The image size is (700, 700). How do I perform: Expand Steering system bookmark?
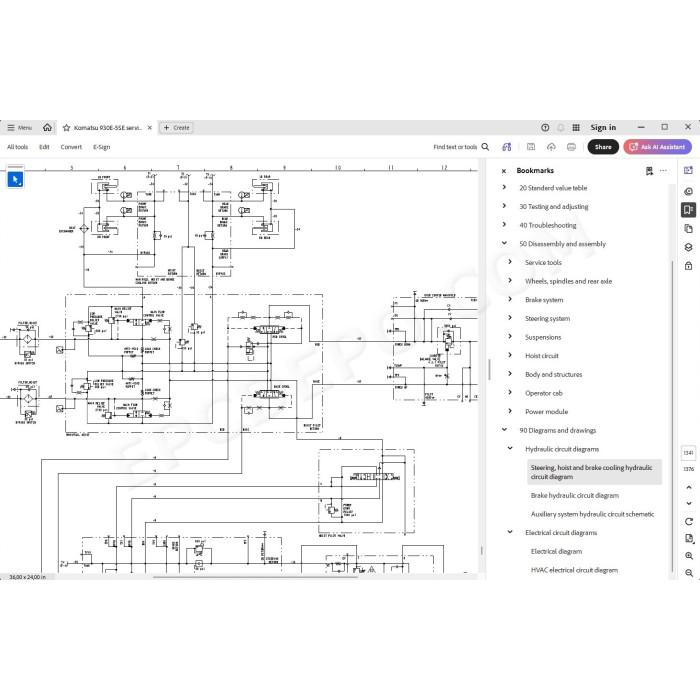[510, 318]
